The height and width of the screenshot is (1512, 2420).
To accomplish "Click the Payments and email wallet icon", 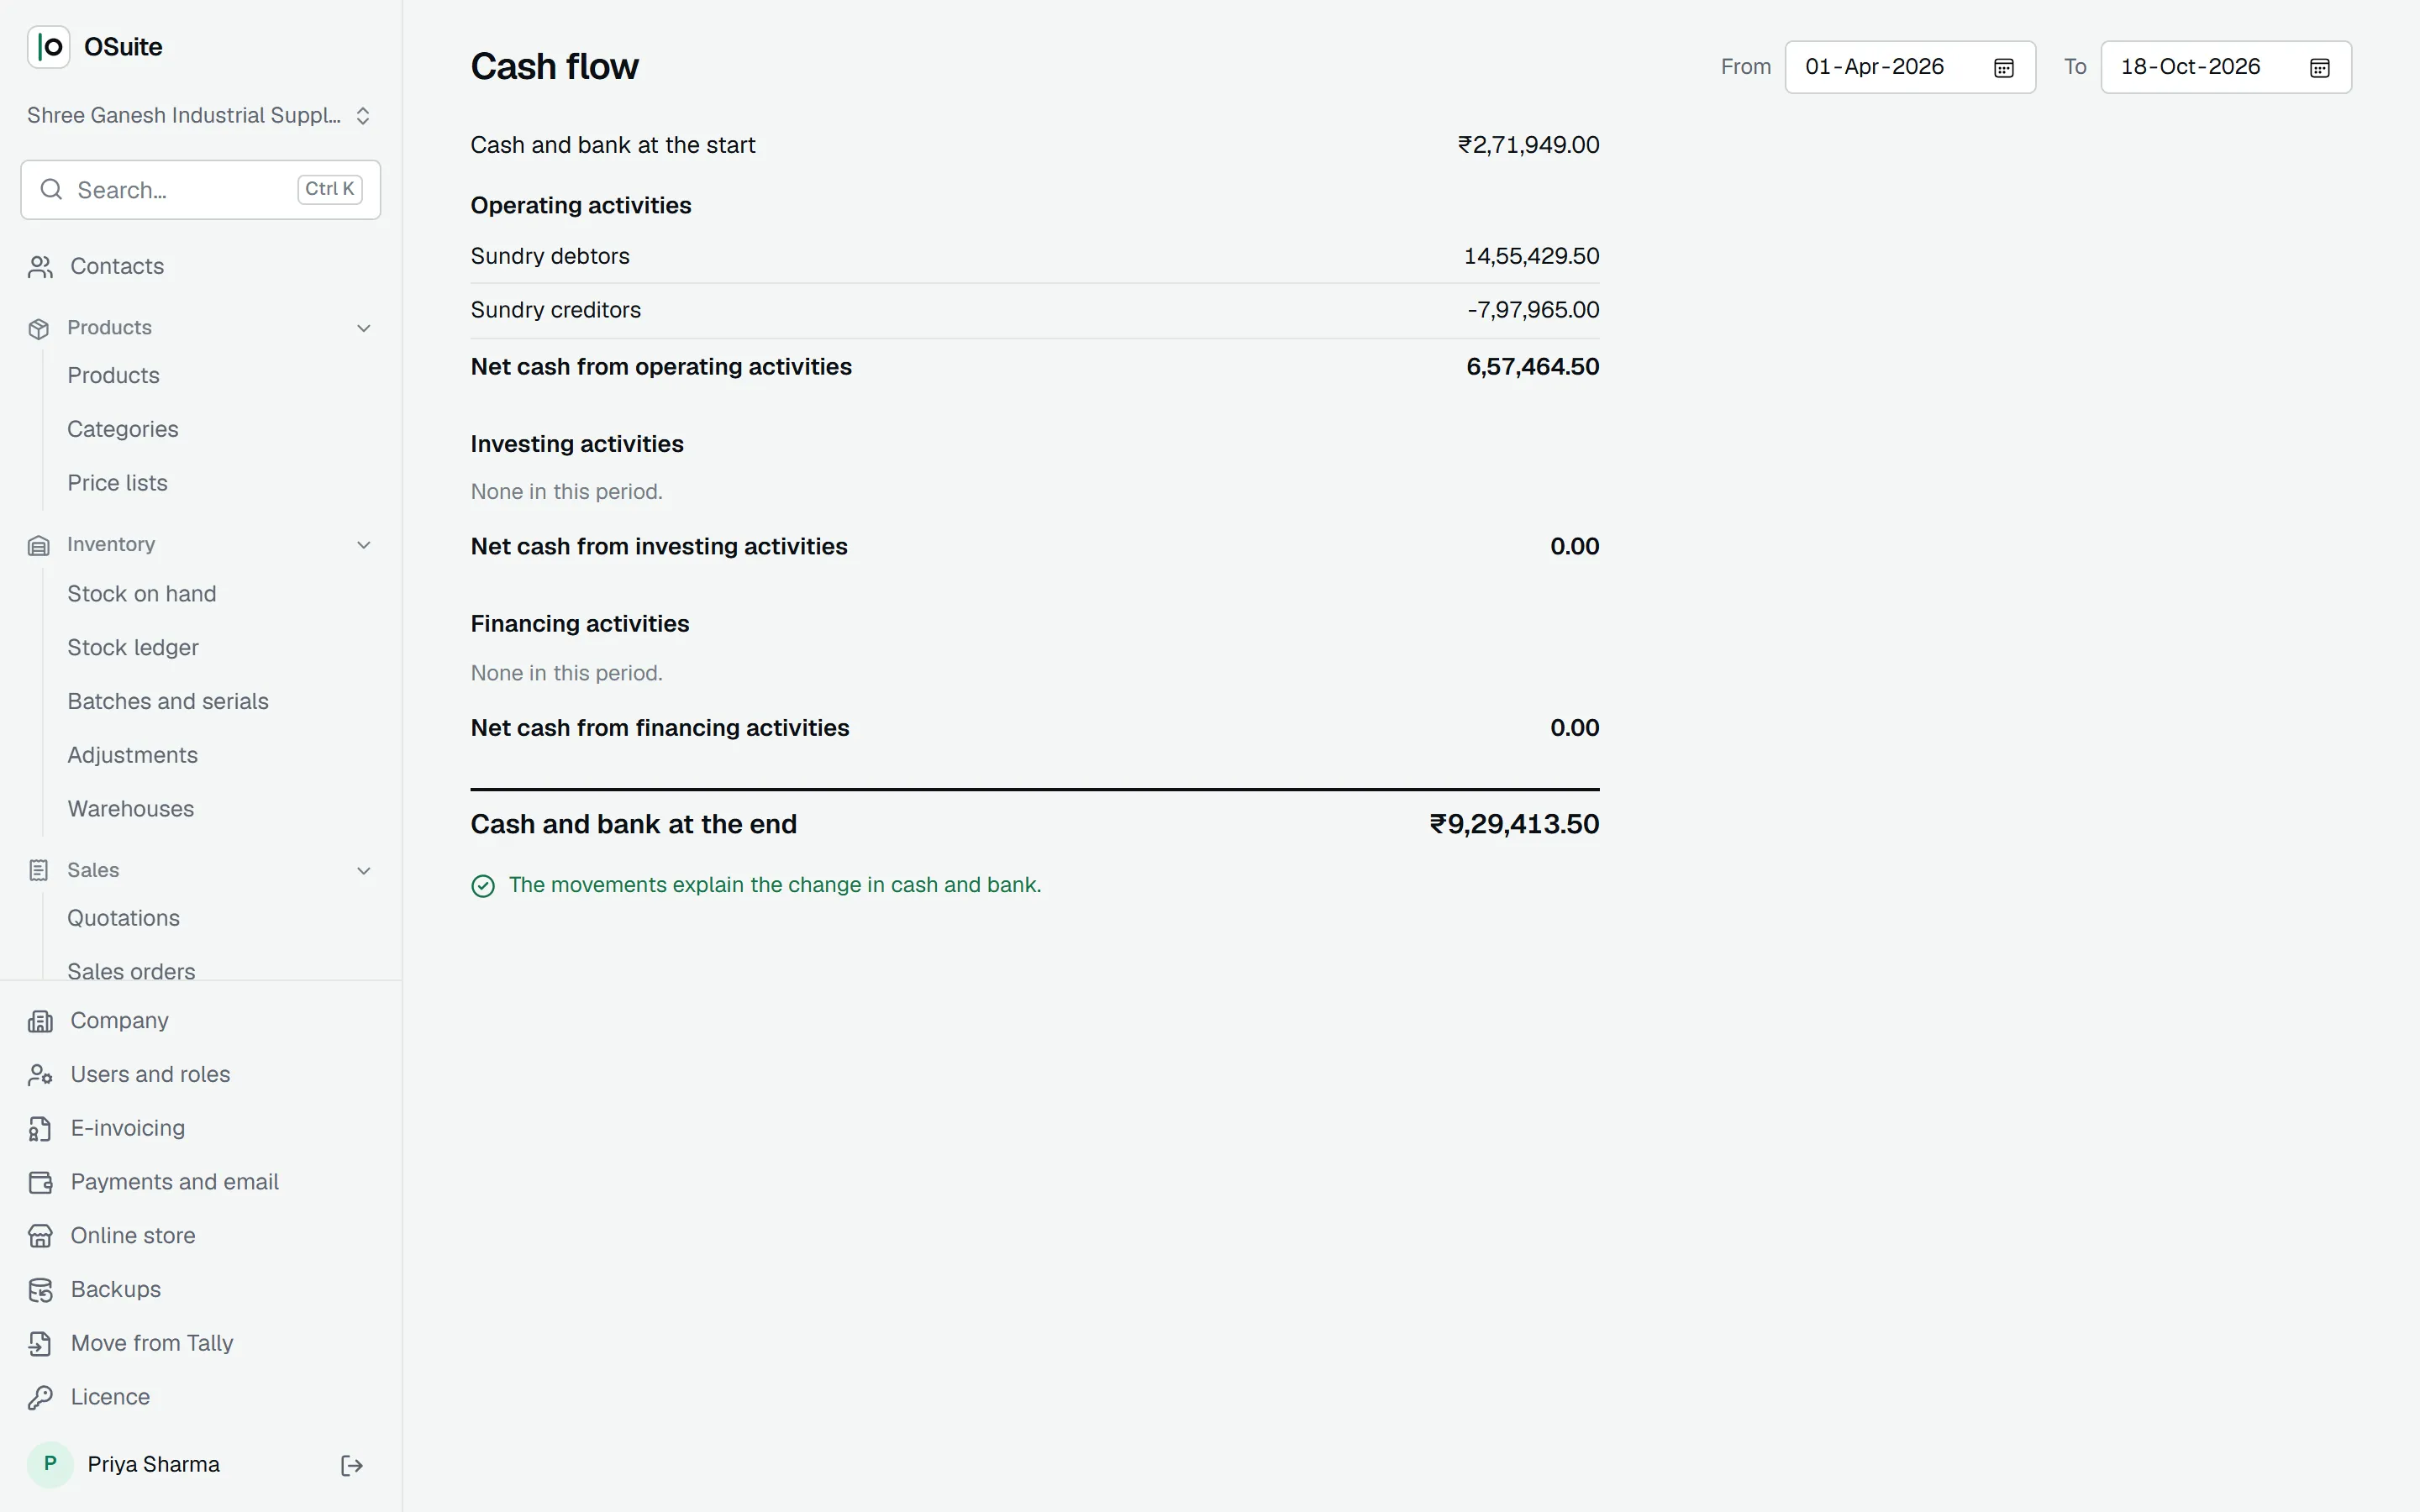I will [40, 1183].
